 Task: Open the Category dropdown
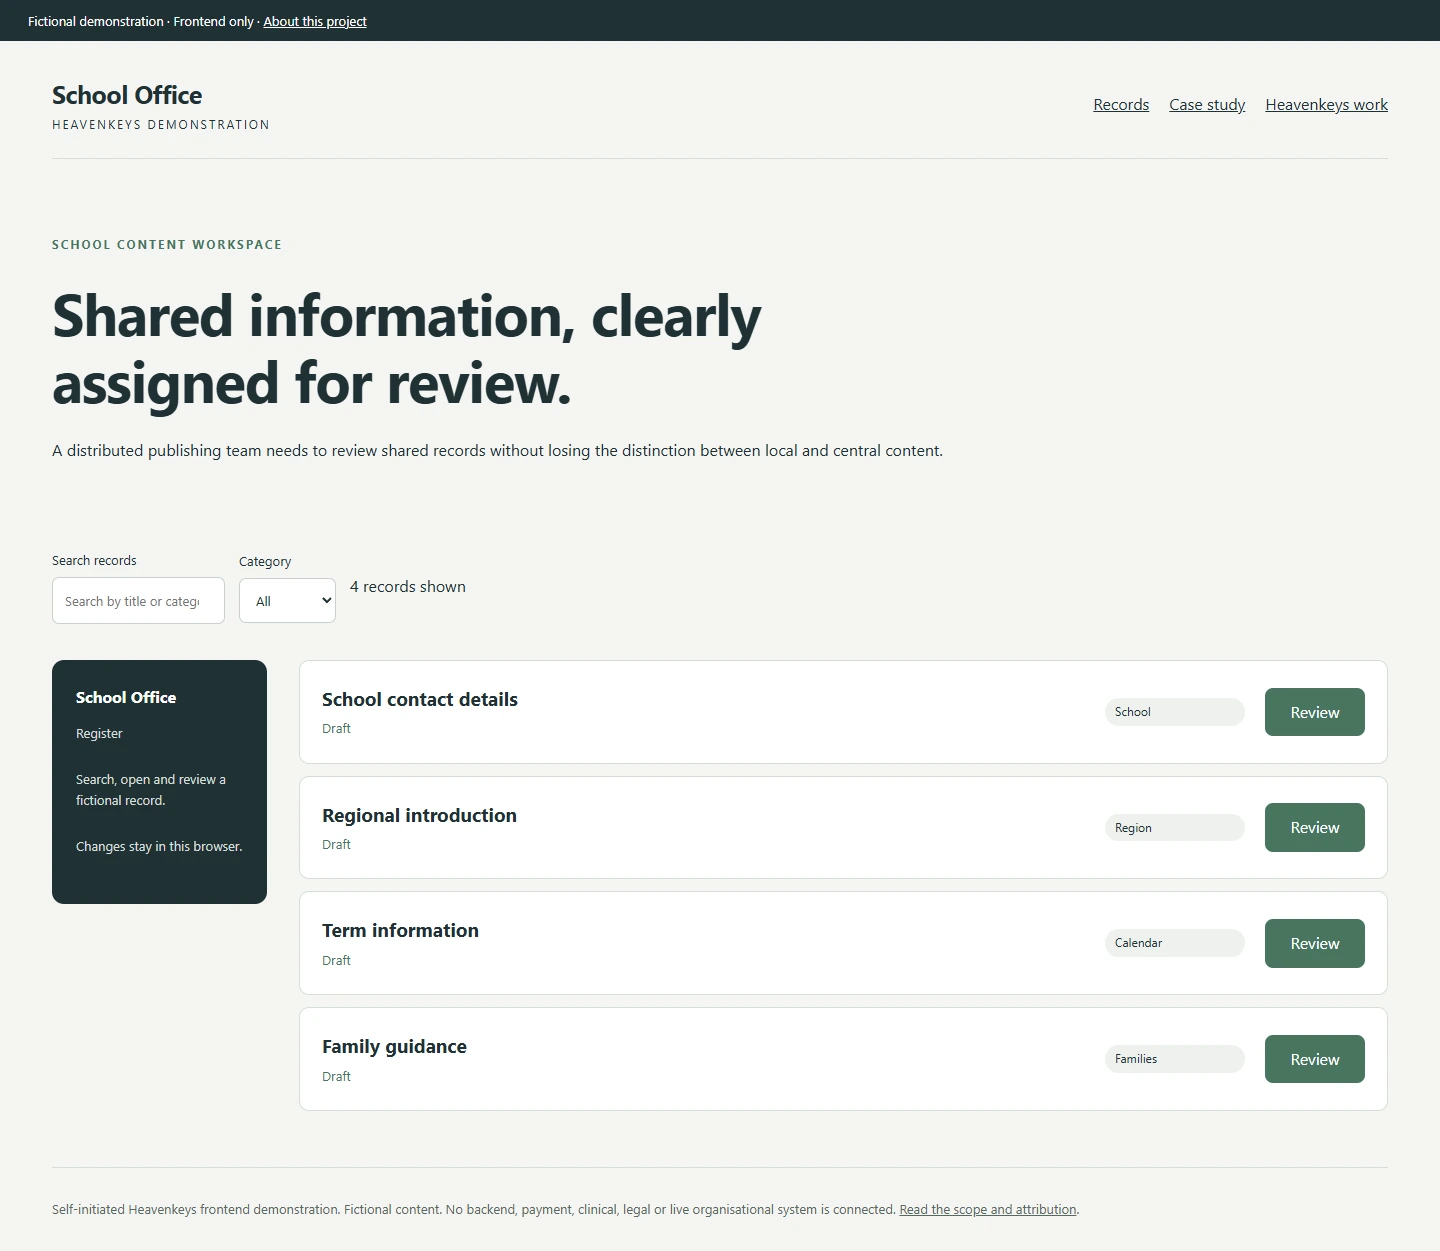[287, 601]
